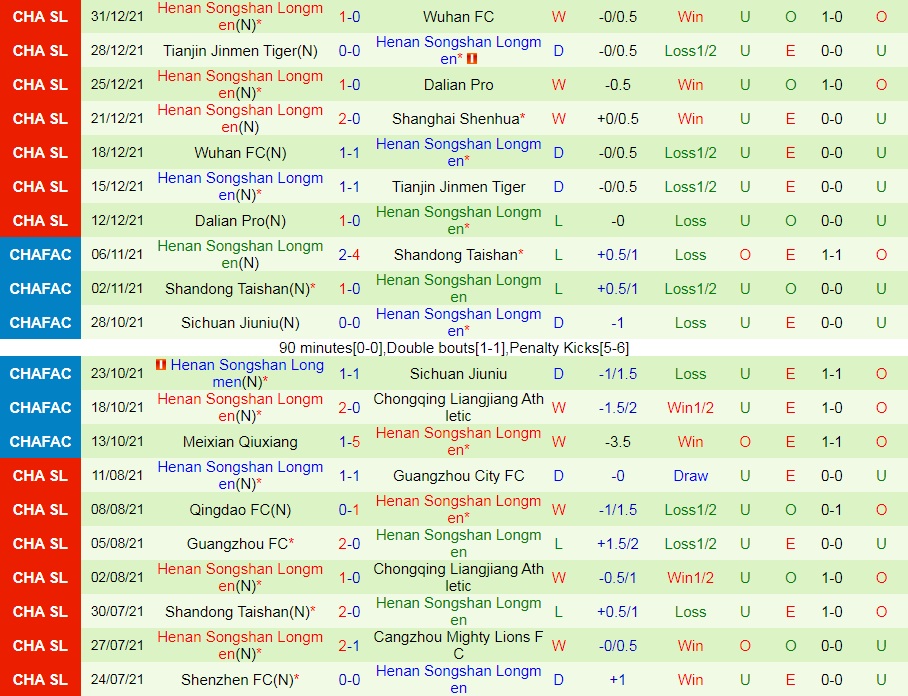Select the Win1/2 result on 18/10/21
The width and height of the screenshot is (908, 696).
(691, 408)
